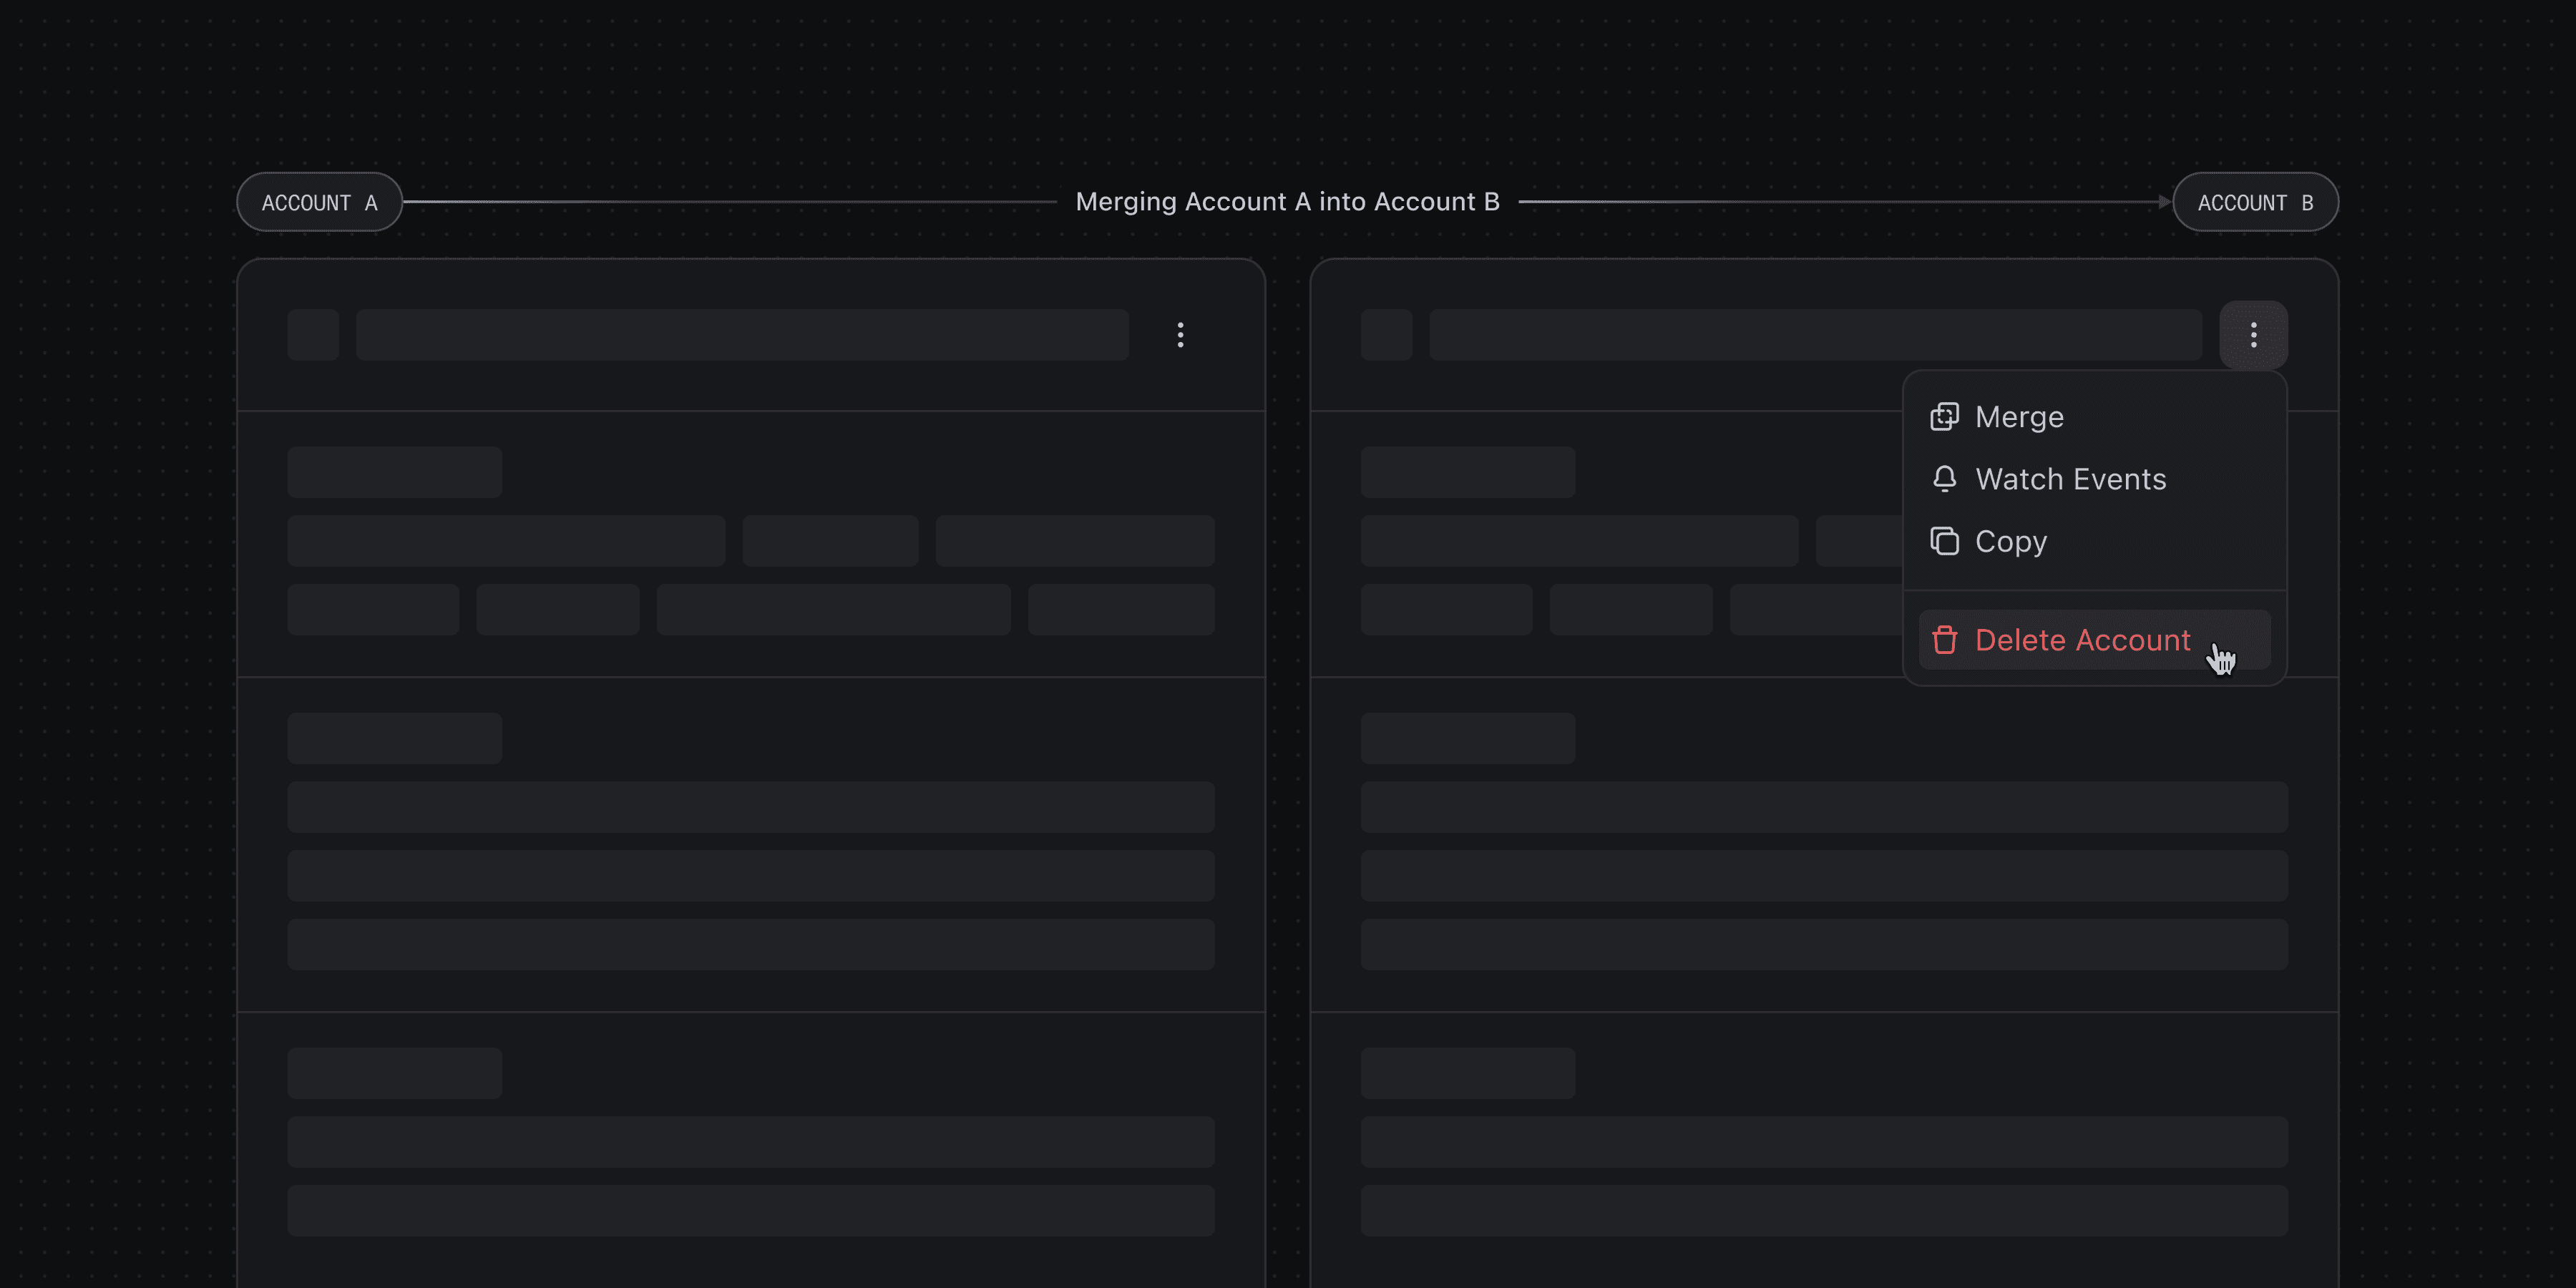Click arrowhead pointing to ACCOUNT B
This screenshot has width=2576, height=1288.
point(2164,202)
